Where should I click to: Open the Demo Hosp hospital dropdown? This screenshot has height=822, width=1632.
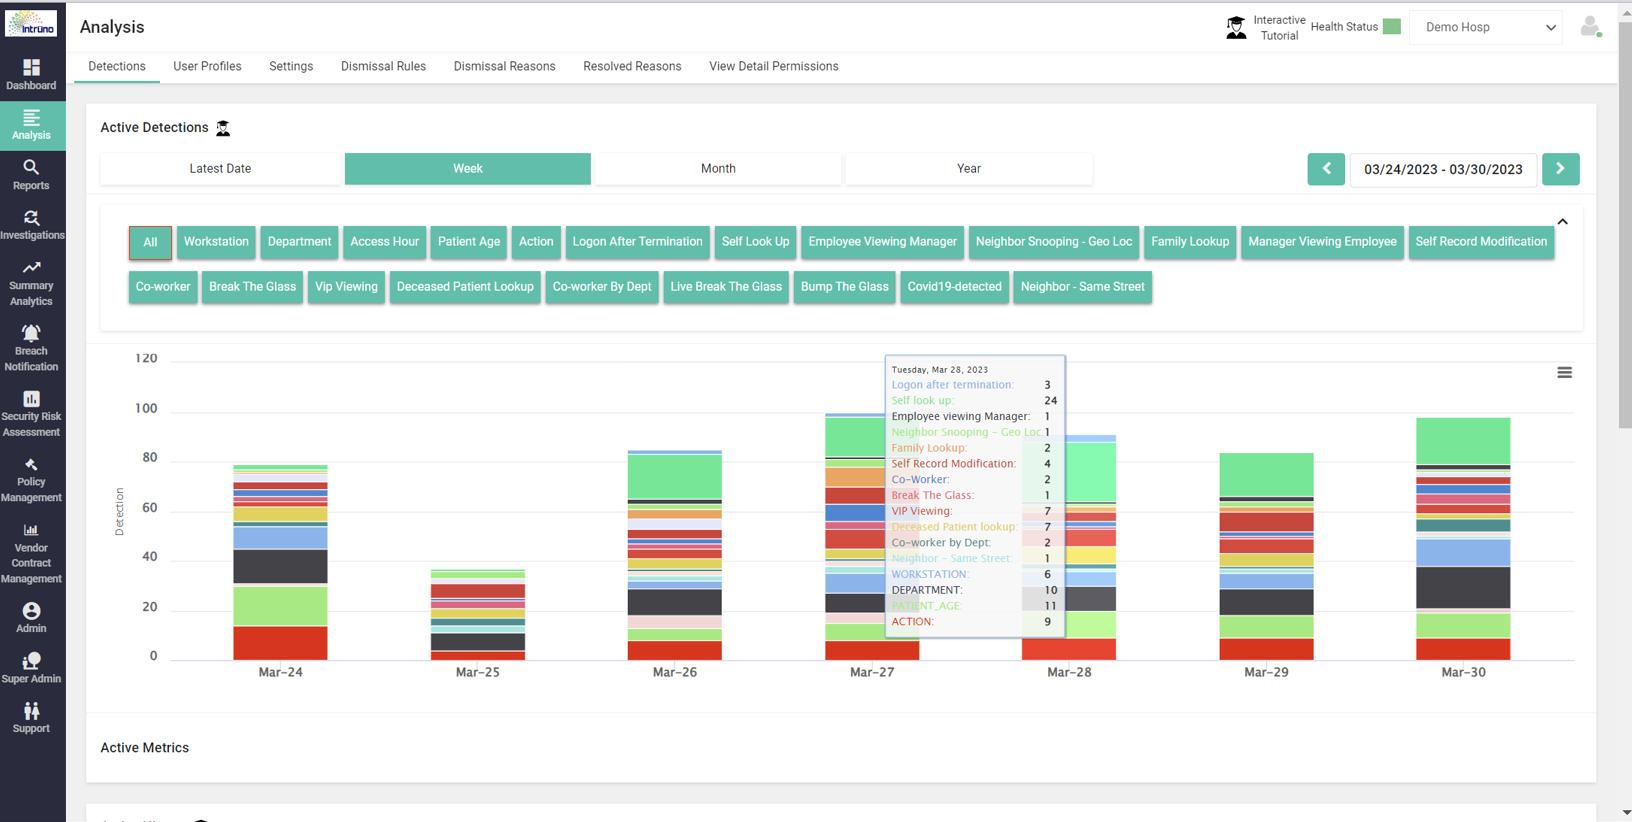pos(1488,27)
